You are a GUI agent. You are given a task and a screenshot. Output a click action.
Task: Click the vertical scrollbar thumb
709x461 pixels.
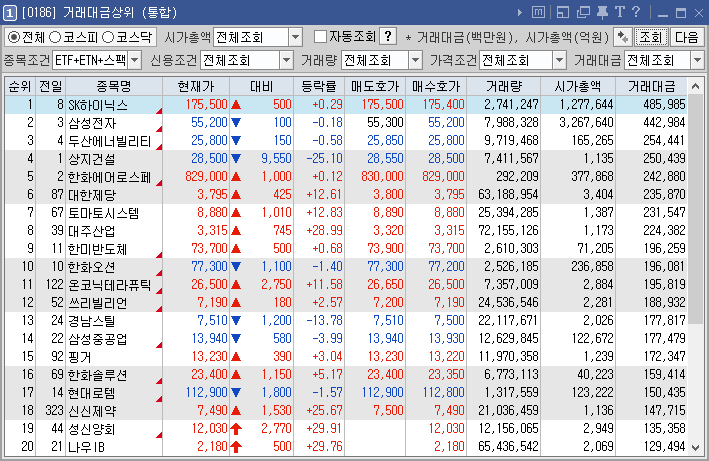695,208
